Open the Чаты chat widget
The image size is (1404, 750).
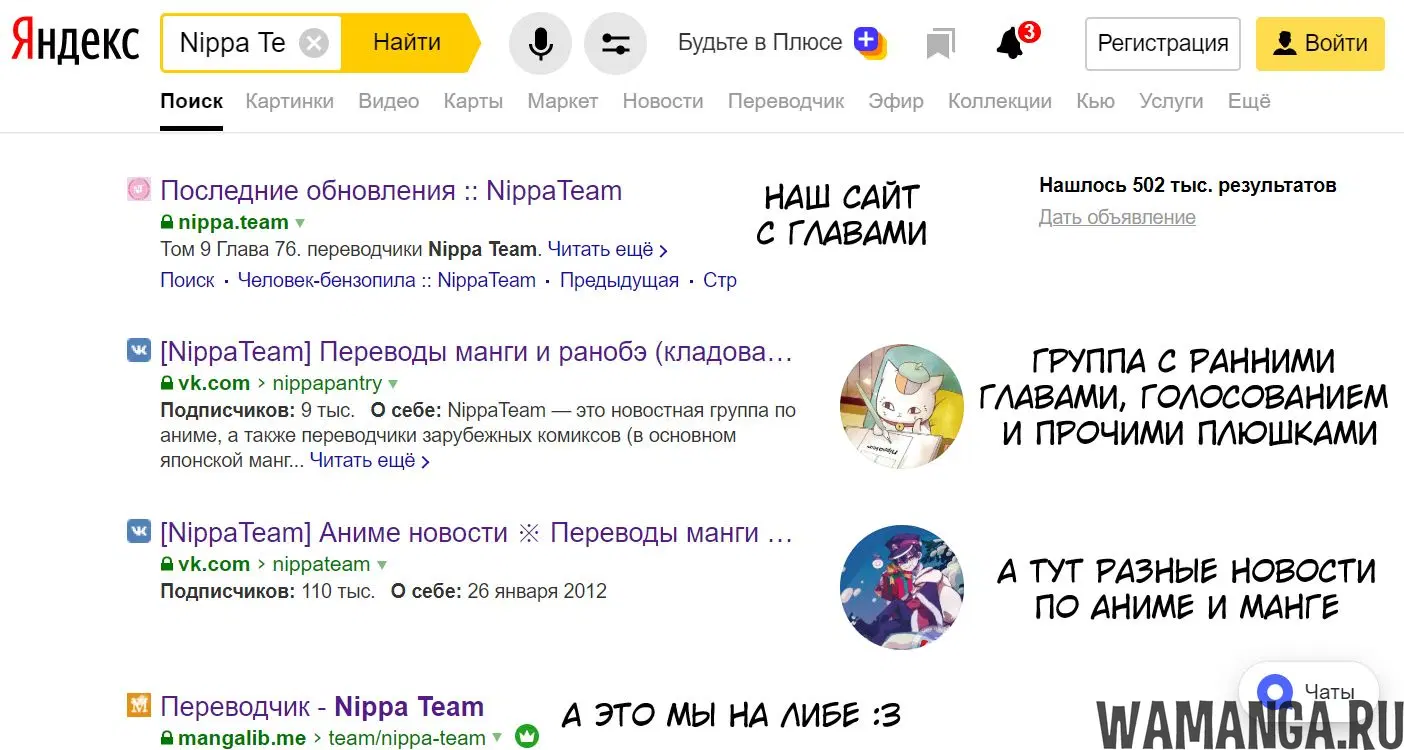tap(1308, 692)
